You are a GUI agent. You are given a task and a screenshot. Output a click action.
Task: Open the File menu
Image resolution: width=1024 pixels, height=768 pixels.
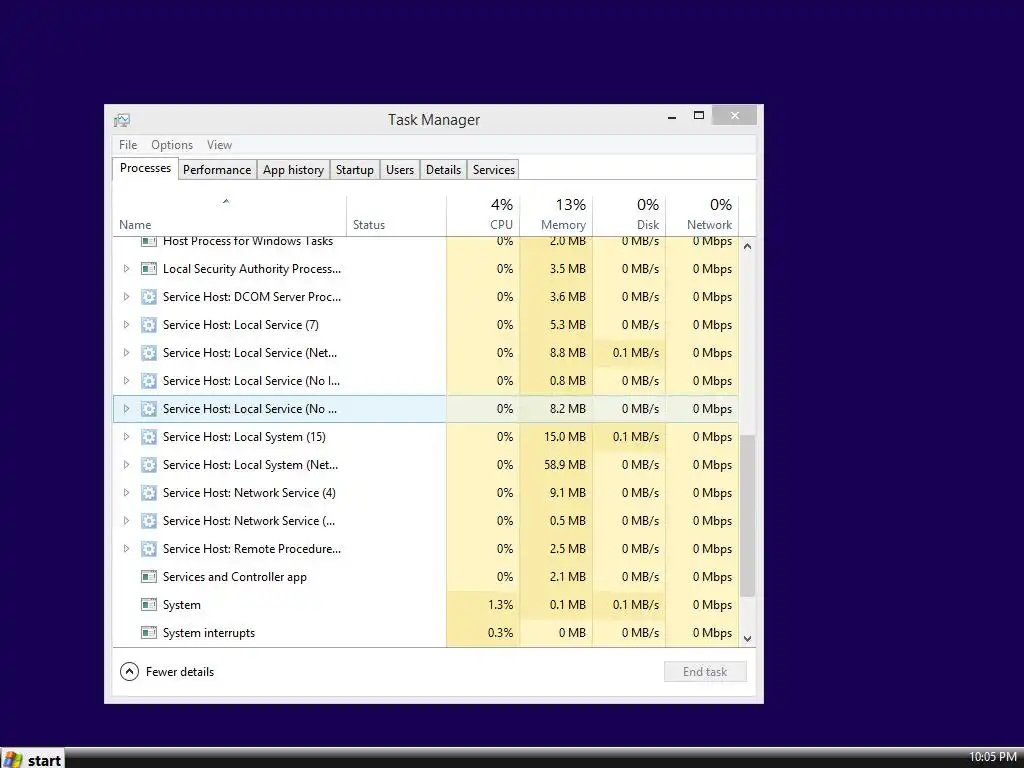pos(128,145)
